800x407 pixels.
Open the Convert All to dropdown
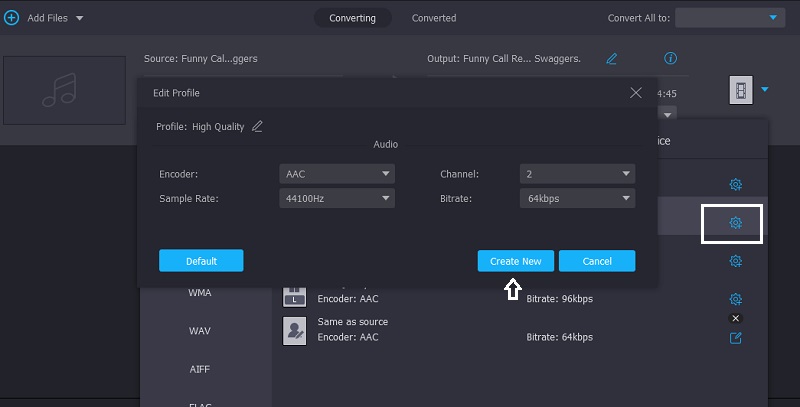tap(731, 18)
